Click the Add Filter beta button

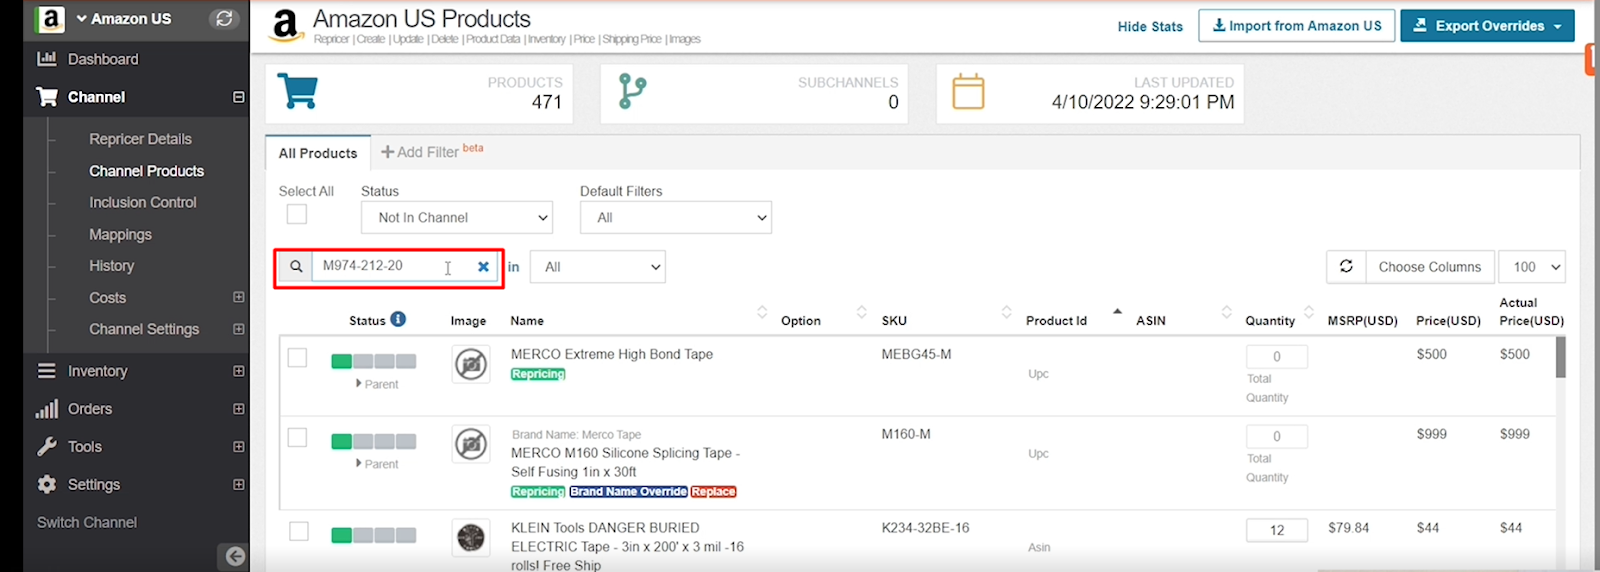click(431, 152)
